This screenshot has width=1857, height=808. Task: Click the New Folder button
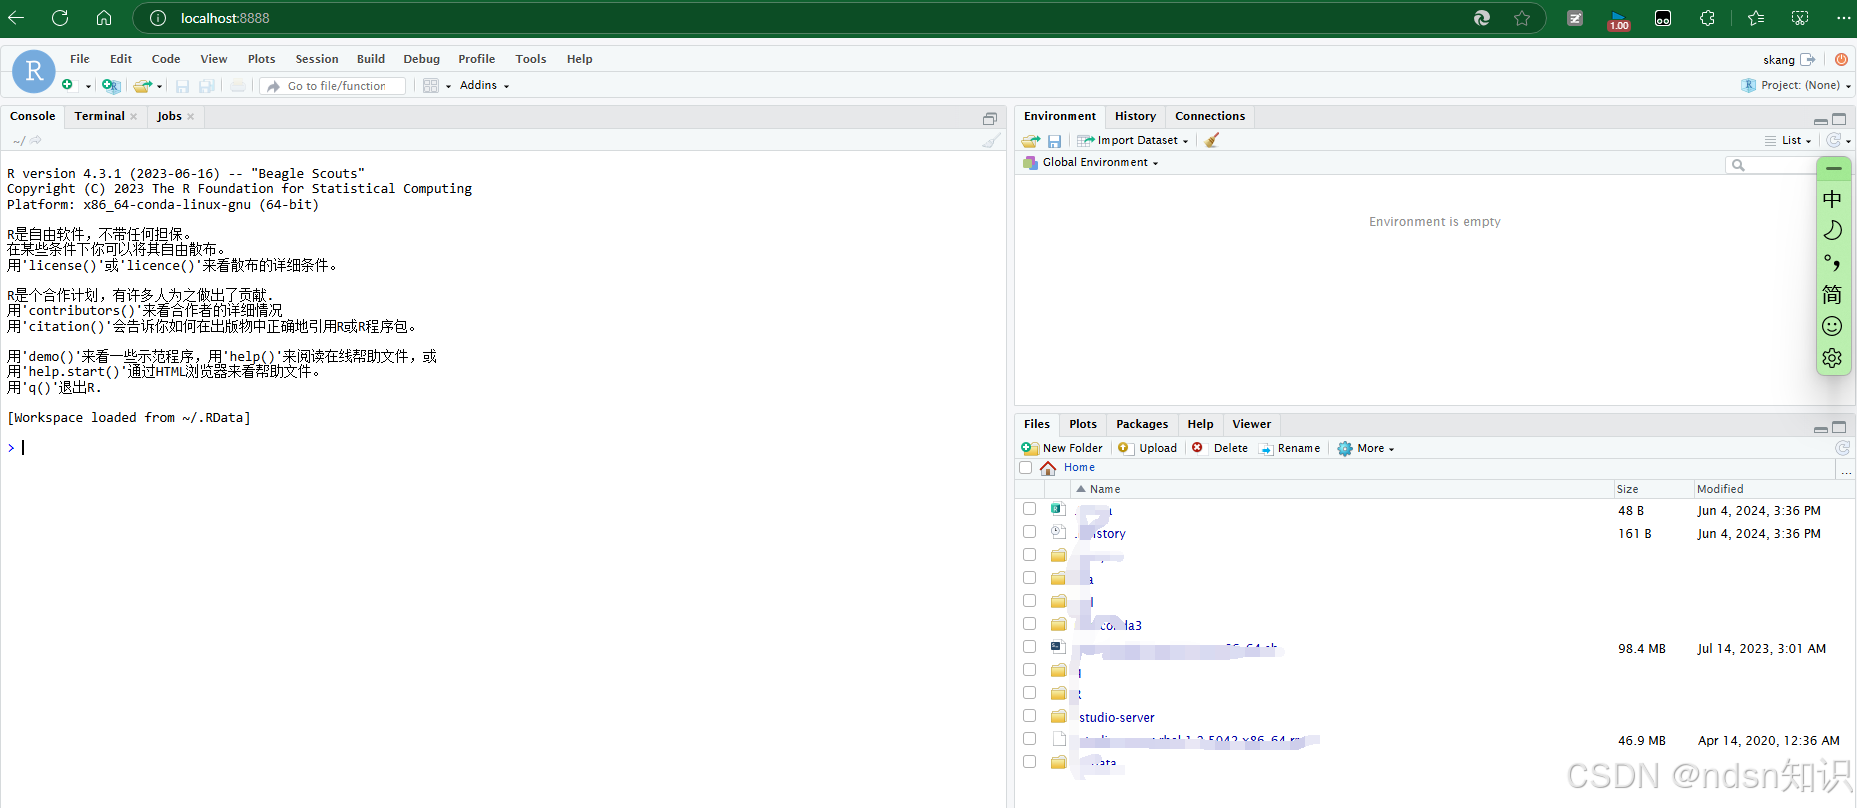(1062, 448)
